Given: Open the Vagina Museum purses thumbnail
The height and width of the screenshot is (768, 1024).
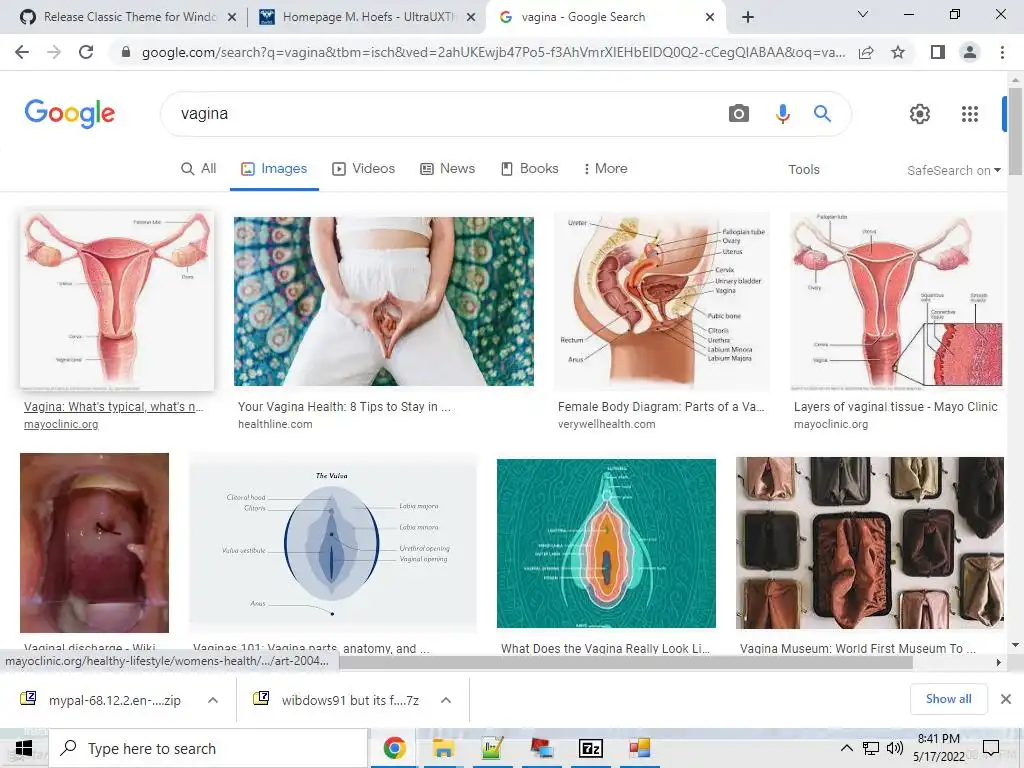Looking at the screenshot, I should (870, 543).
